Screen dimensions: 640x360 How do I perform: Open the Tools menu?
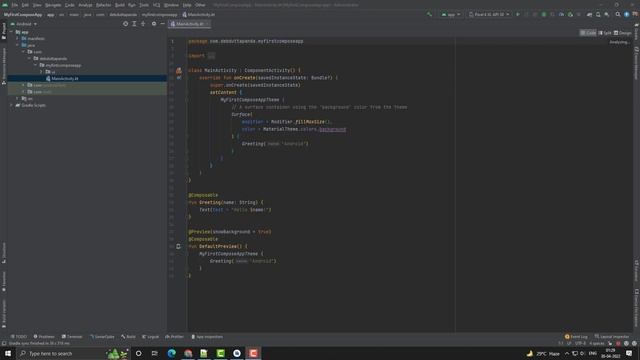pyautogui.click(x=144, y=5)
